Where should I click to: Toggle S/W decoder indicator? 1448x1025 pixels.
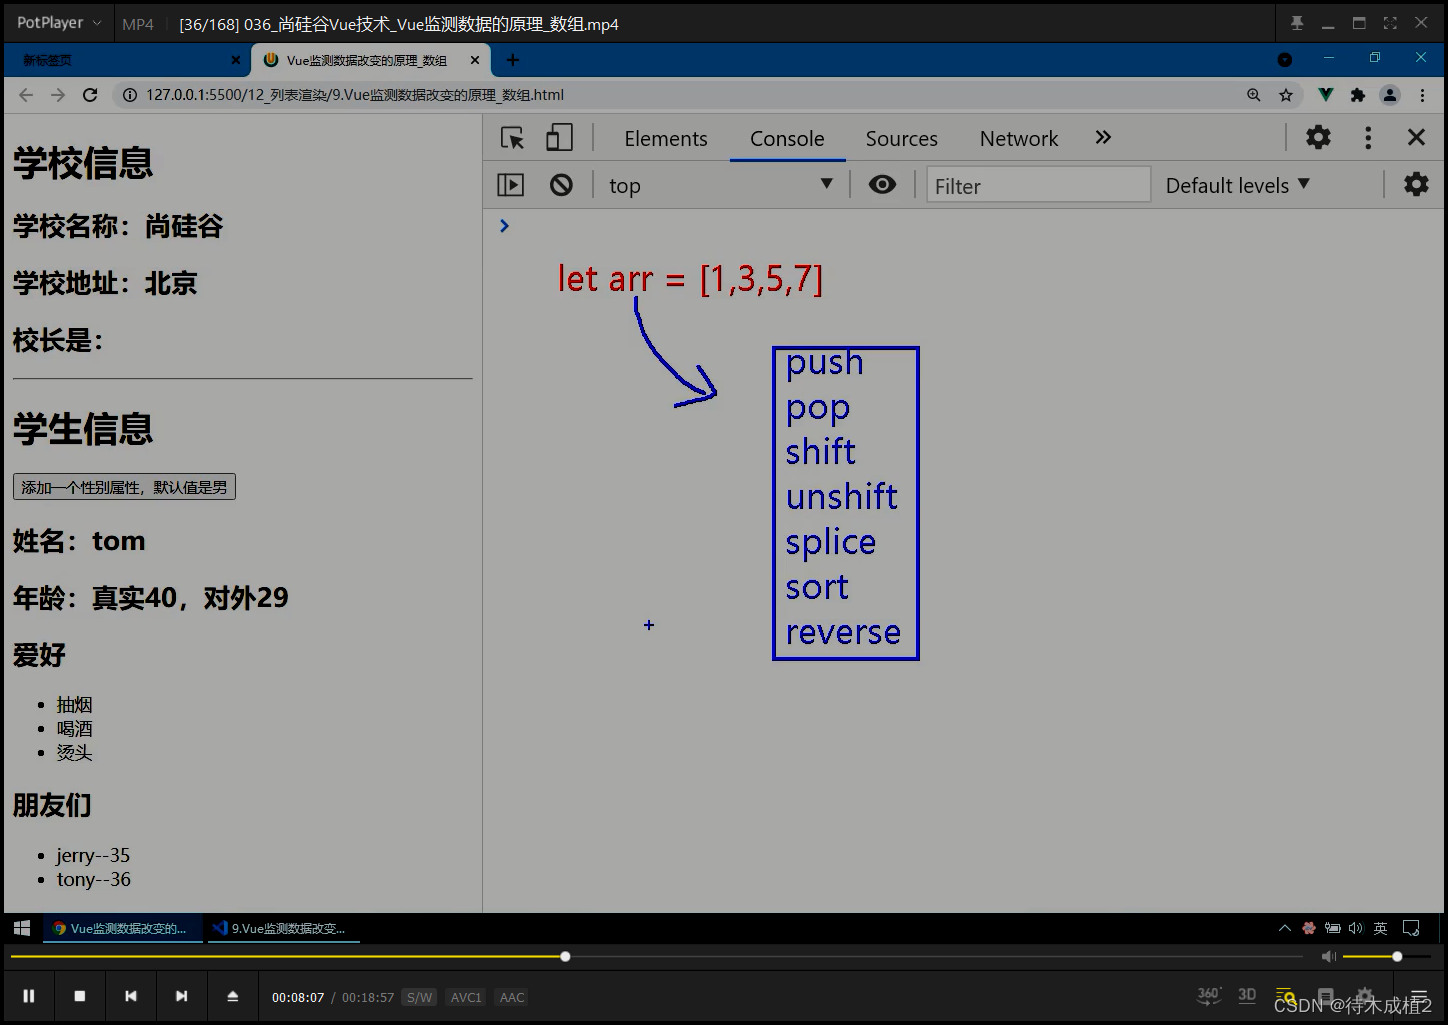(x=420, y=997)
